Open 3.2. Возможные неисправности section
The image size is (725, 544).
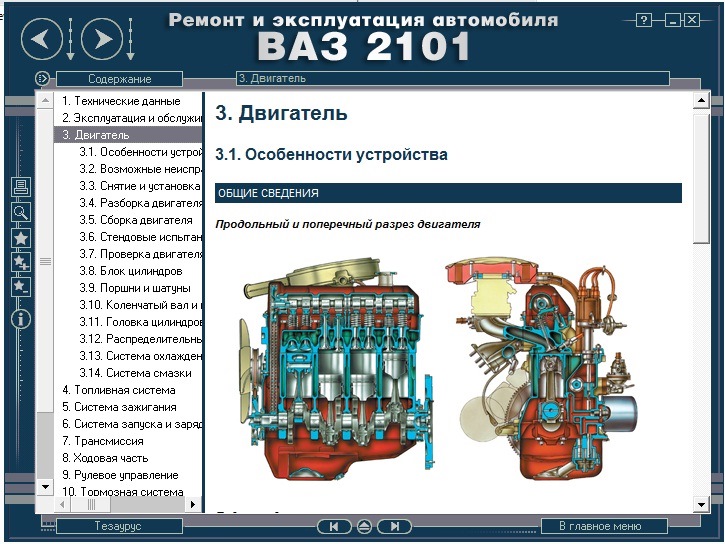click(141, 169)
